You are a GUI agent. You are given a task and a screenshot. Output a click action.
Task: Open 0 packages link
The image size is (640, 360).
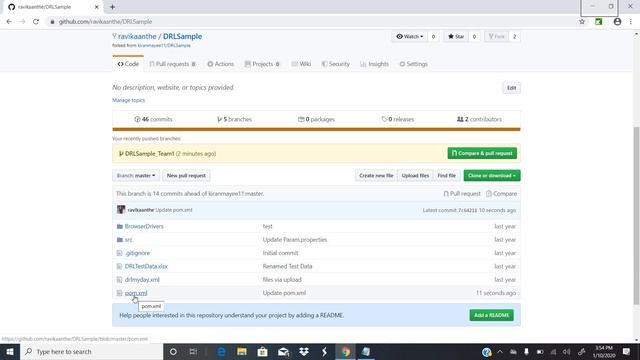[316, 119]
